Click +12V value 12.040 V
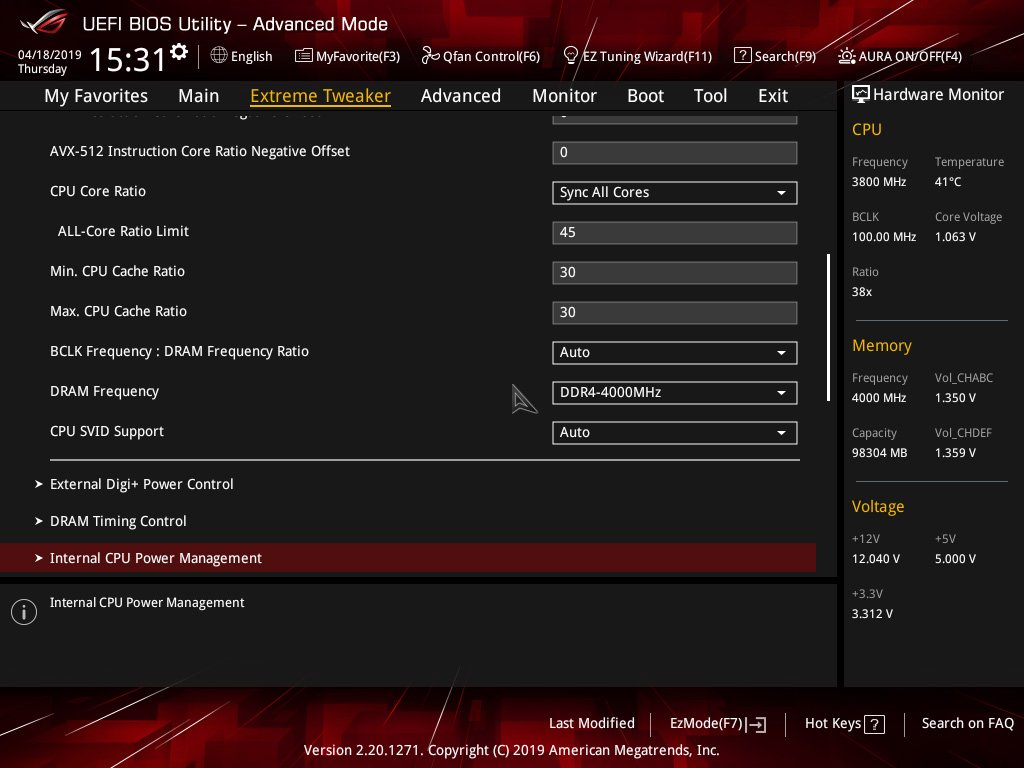Image resolution: width=1024 pixels, height=768 pixels. coord(876,558)
